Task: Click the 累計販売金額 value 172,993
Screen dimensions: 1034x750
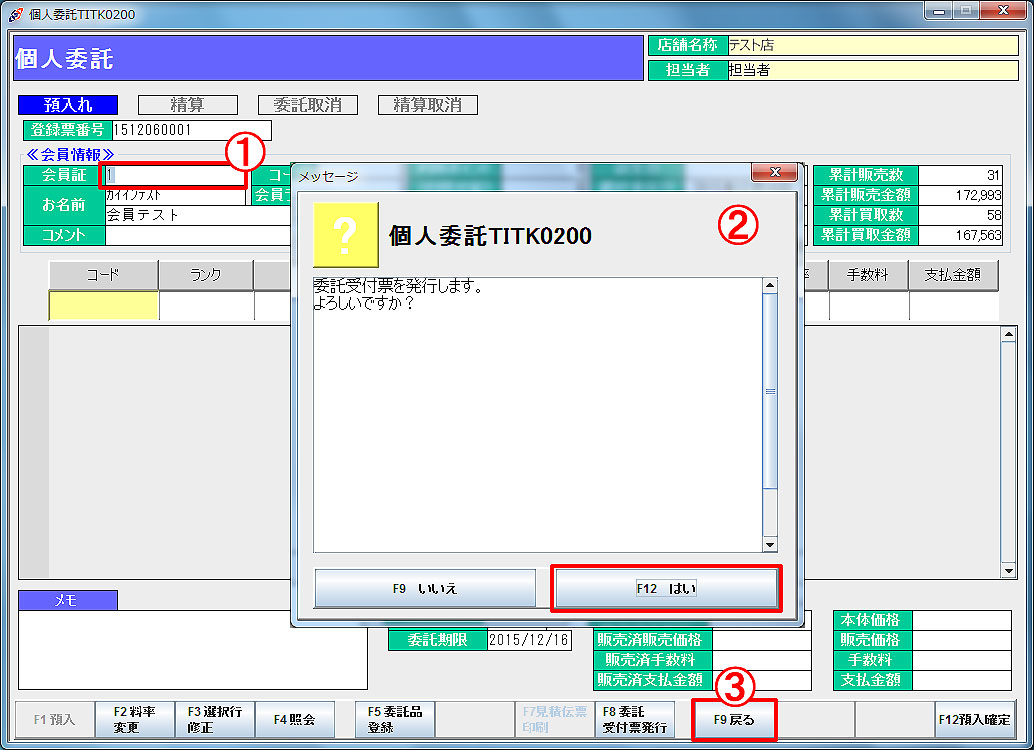Action: tap(960, 195)
